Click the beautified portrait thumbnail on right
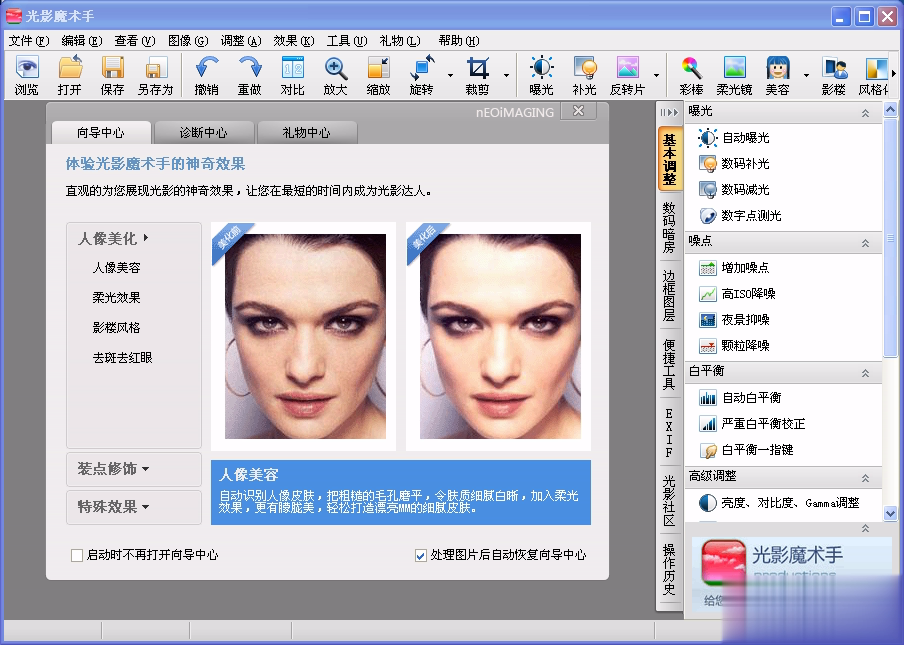Screen dimensions: 904x645 [498, 336]
